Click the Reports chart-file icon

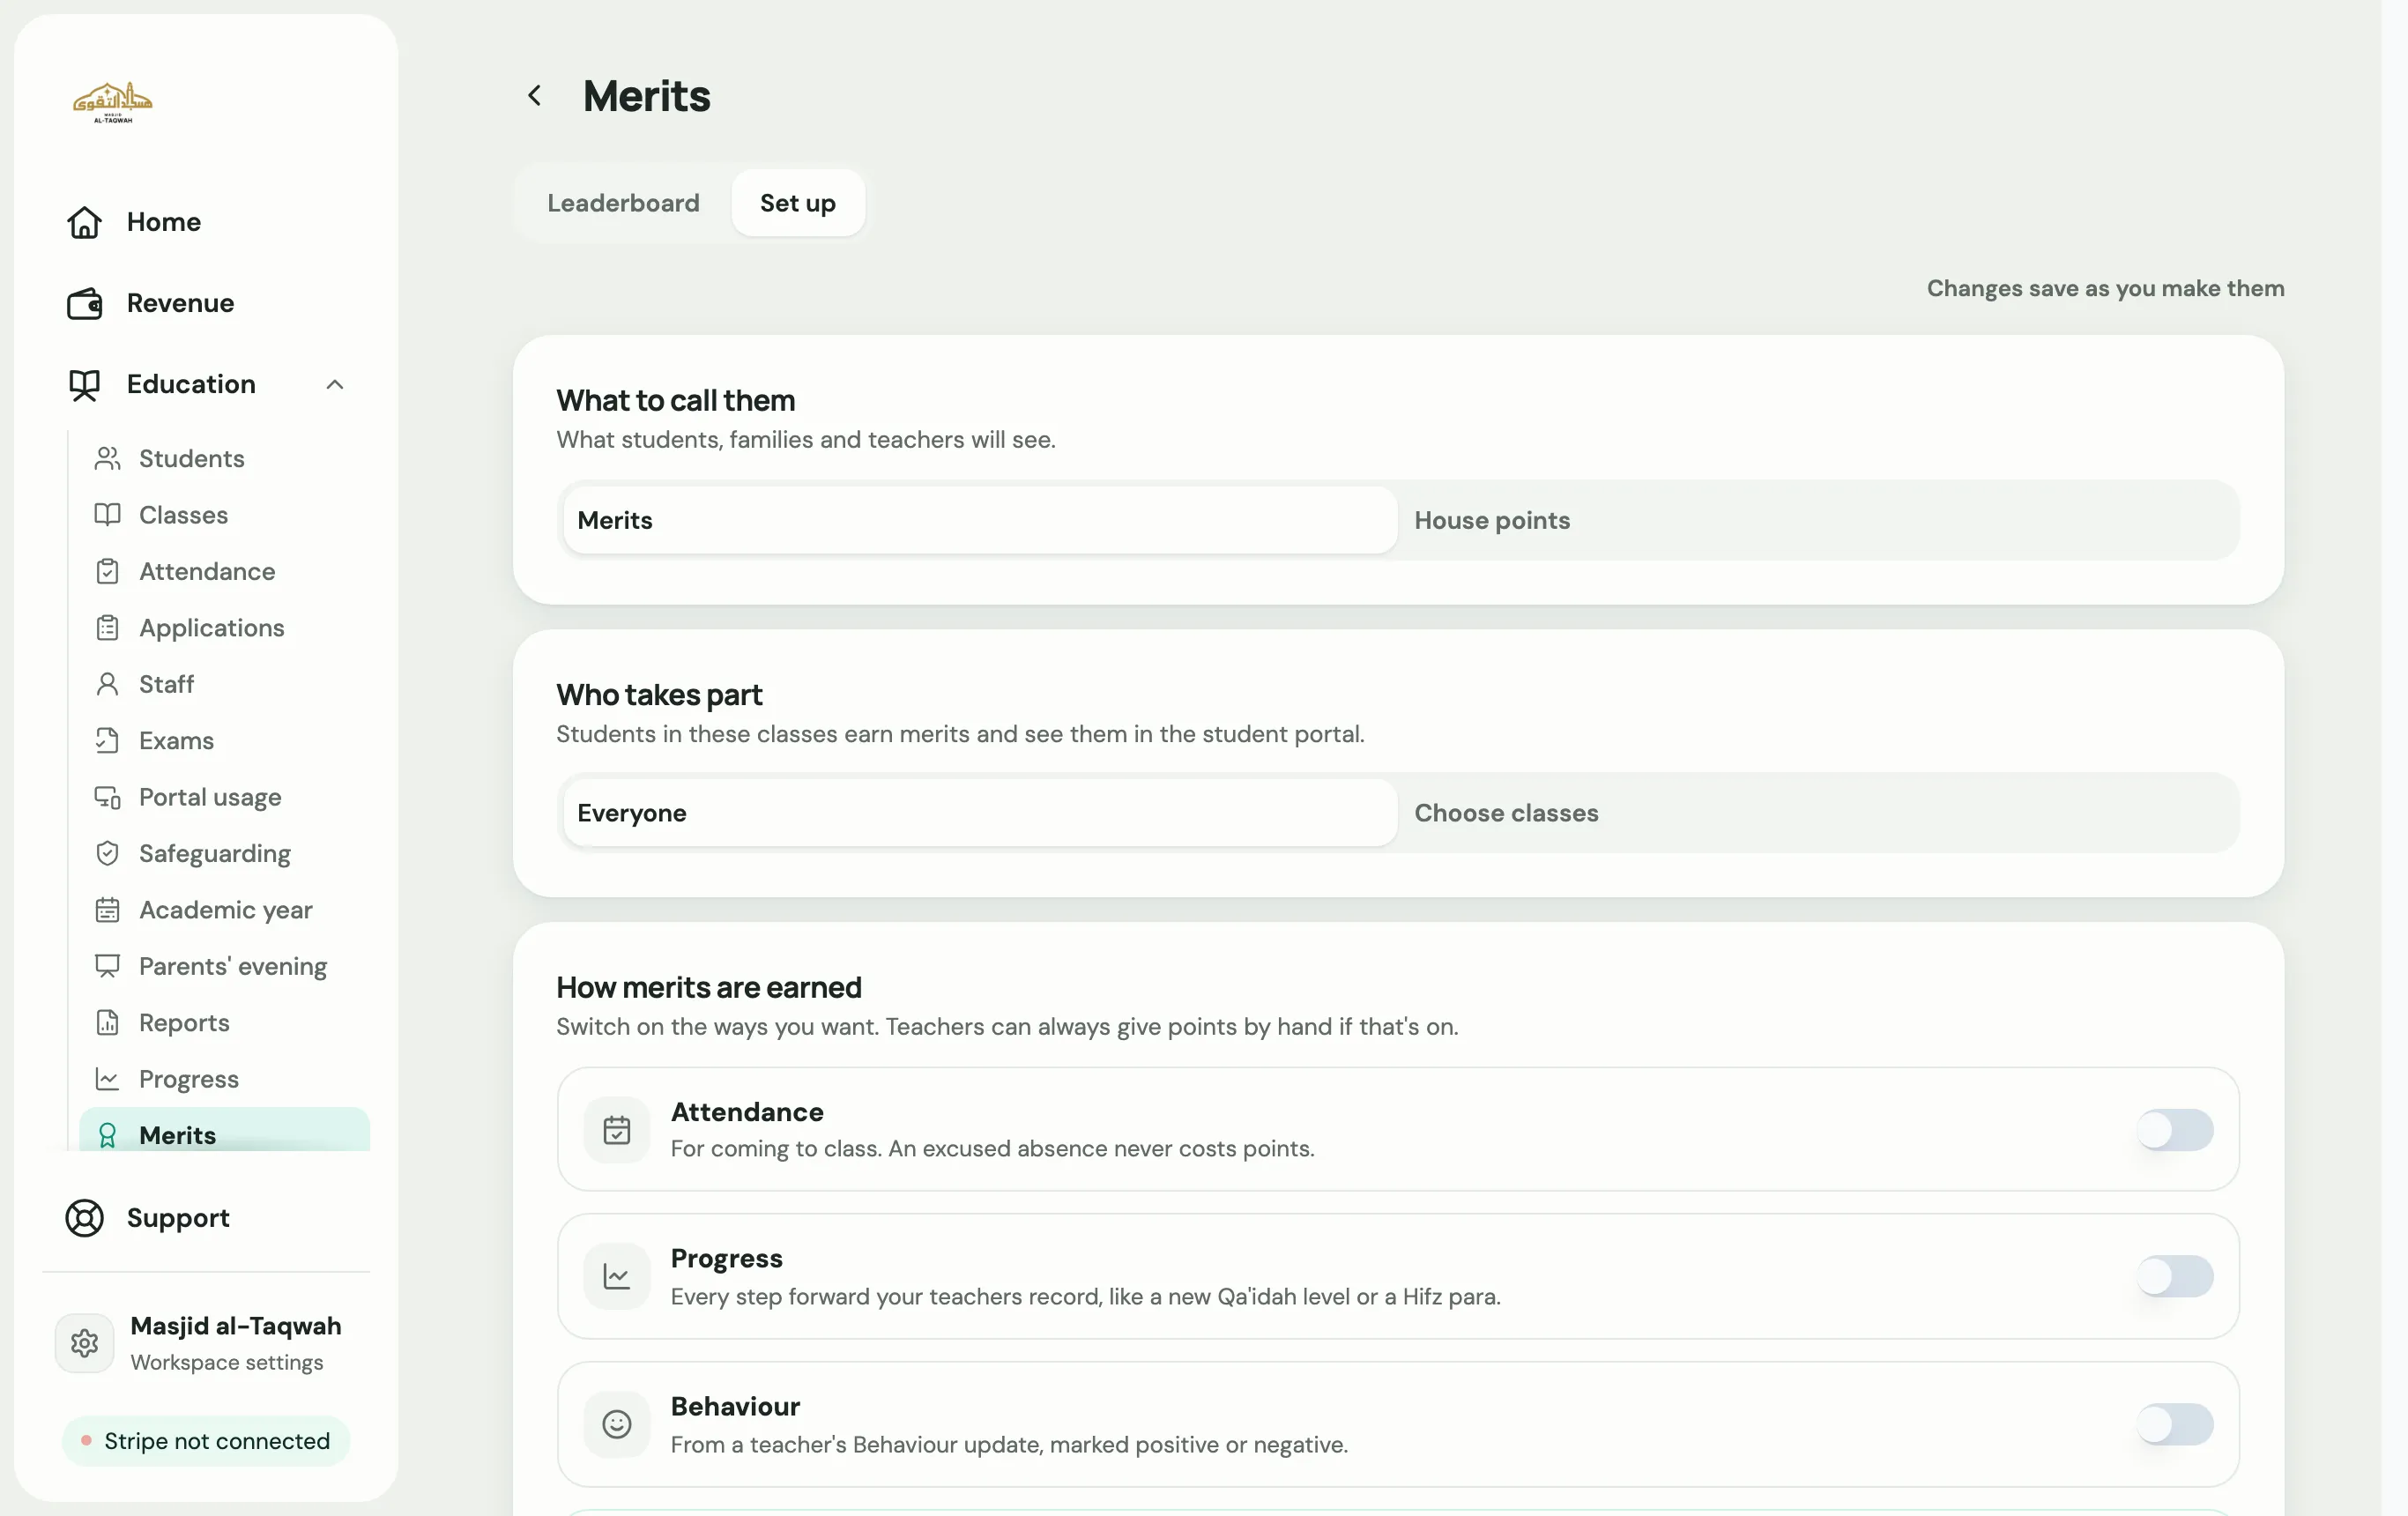[107, 1023]
